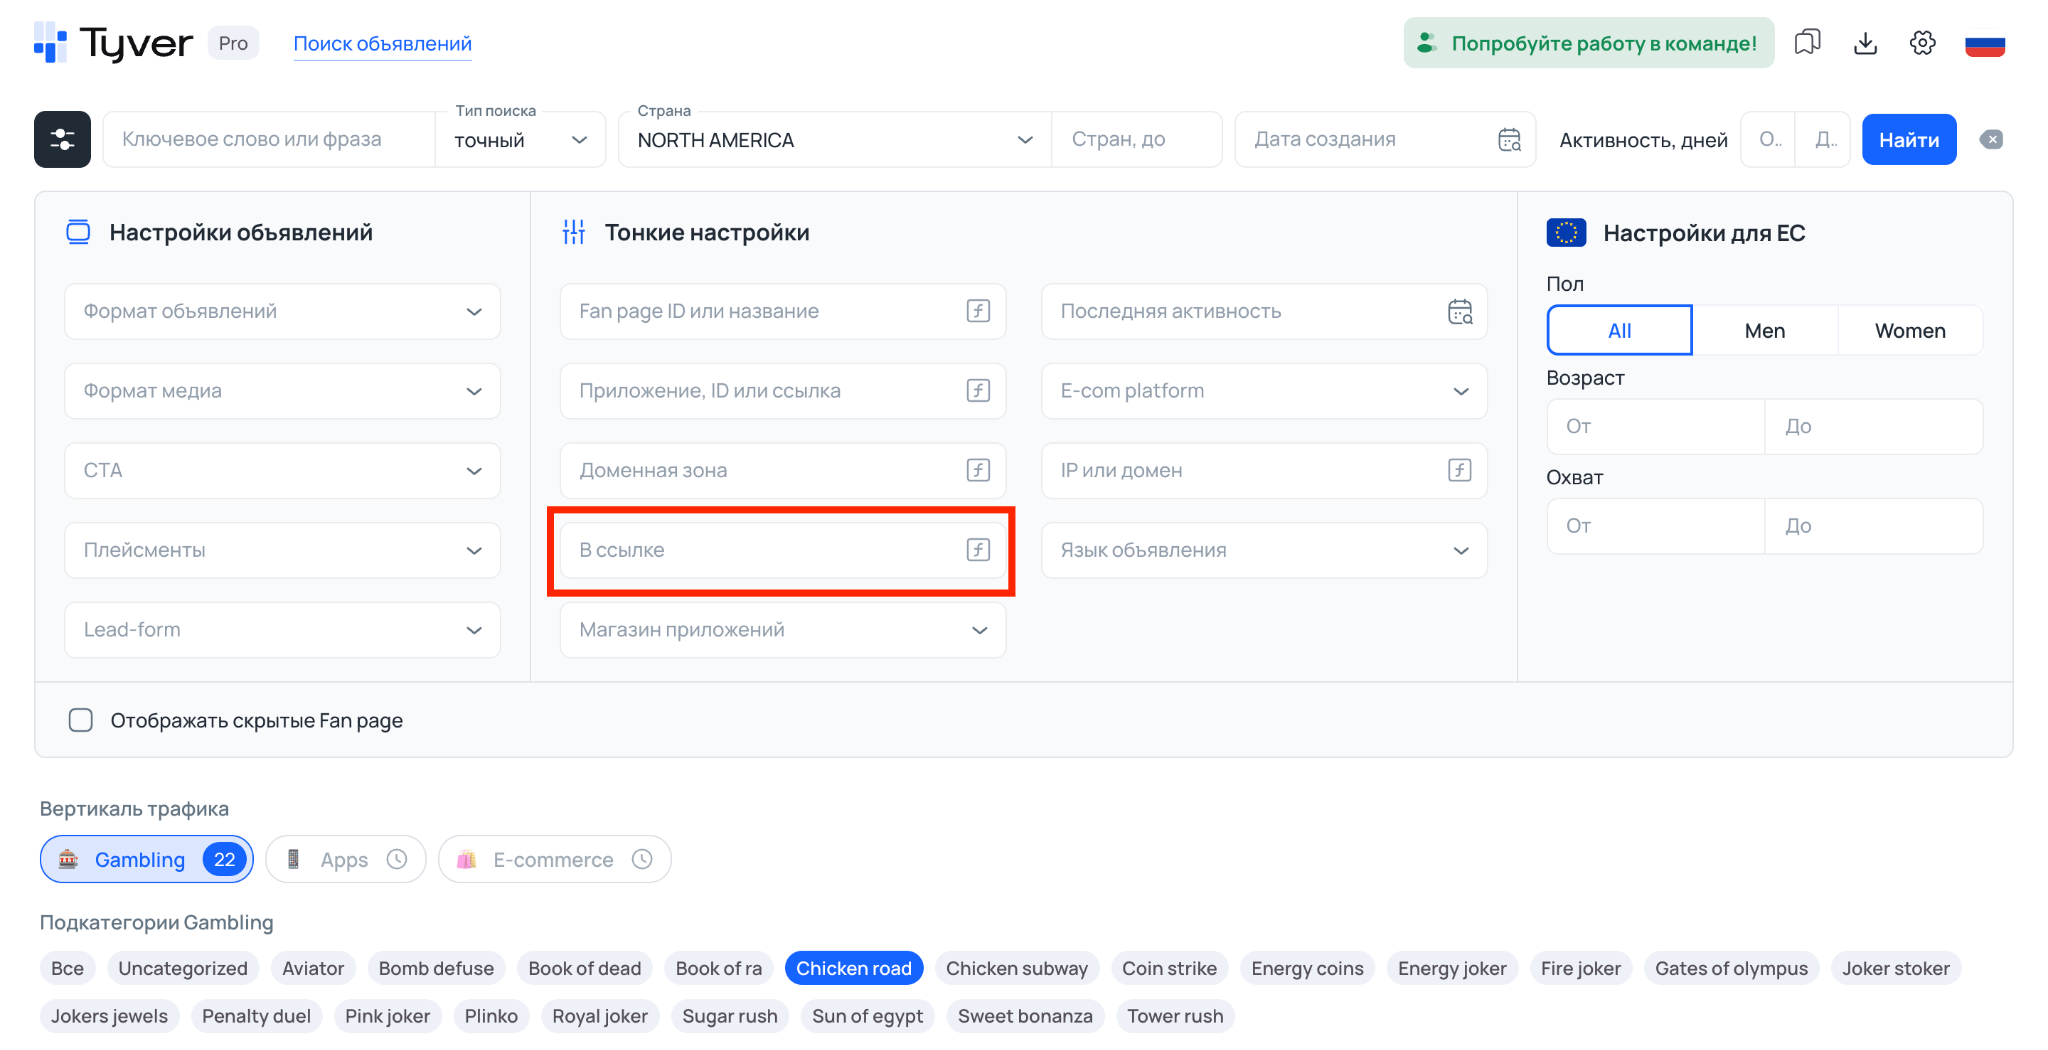Select Uncategorized subcategory
Viewport: 2048px width, 1050px height.
pyautogui.click(x=183, y=968)
